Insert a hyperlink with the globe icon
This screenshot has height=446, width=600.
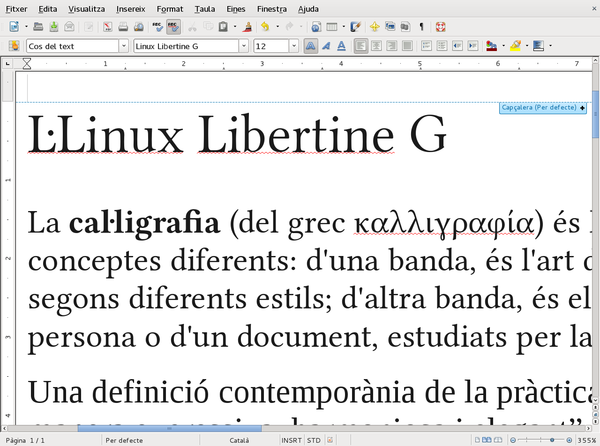tap(316, 27)
